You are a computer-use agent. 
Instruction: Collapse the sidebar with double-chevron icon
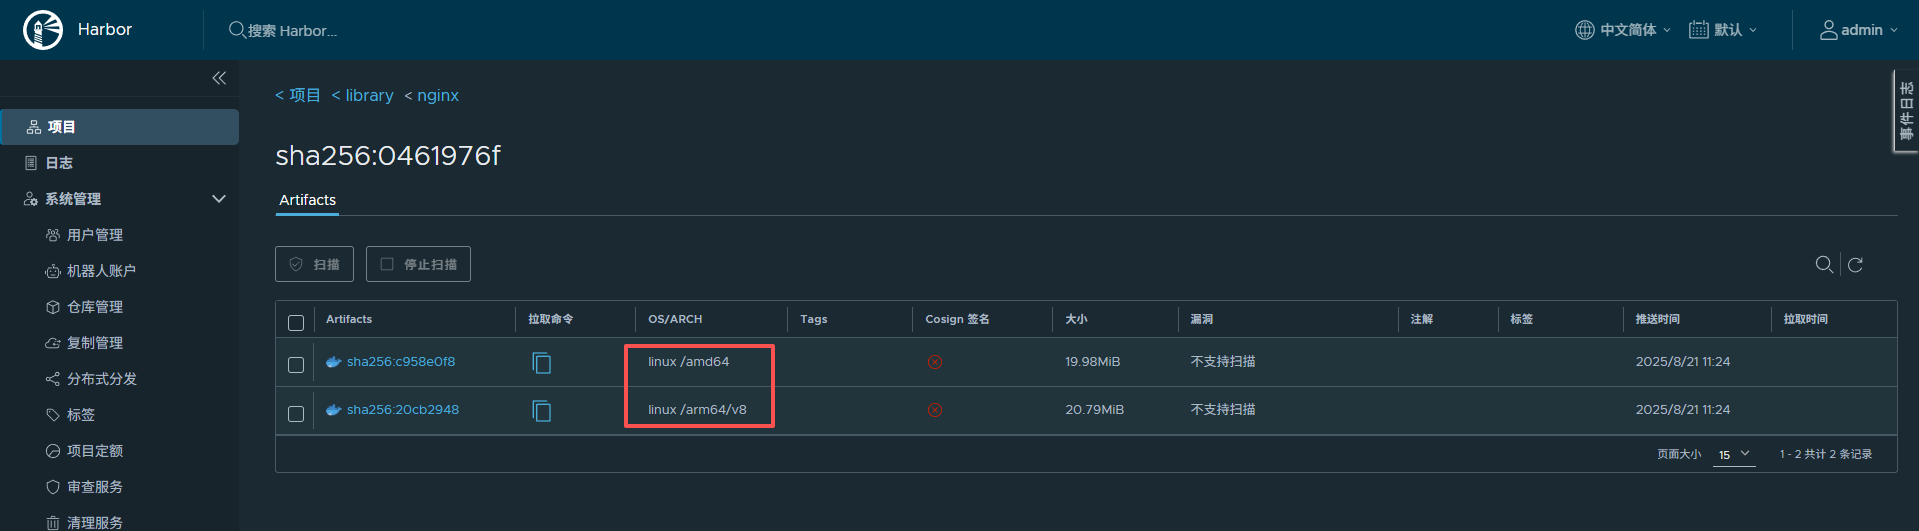click(219, 78)
